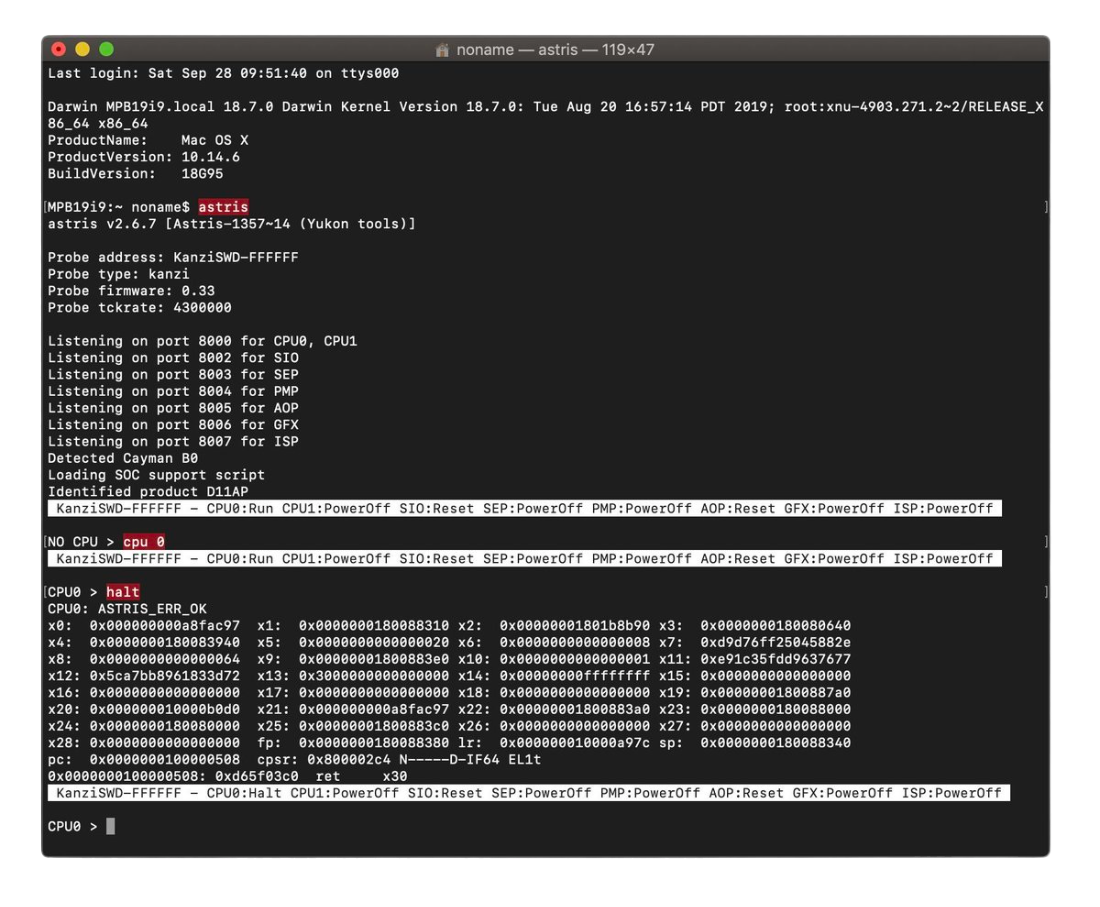Close the Terminal window with red button
1100x907 pixels.
[x=59, y=49]
